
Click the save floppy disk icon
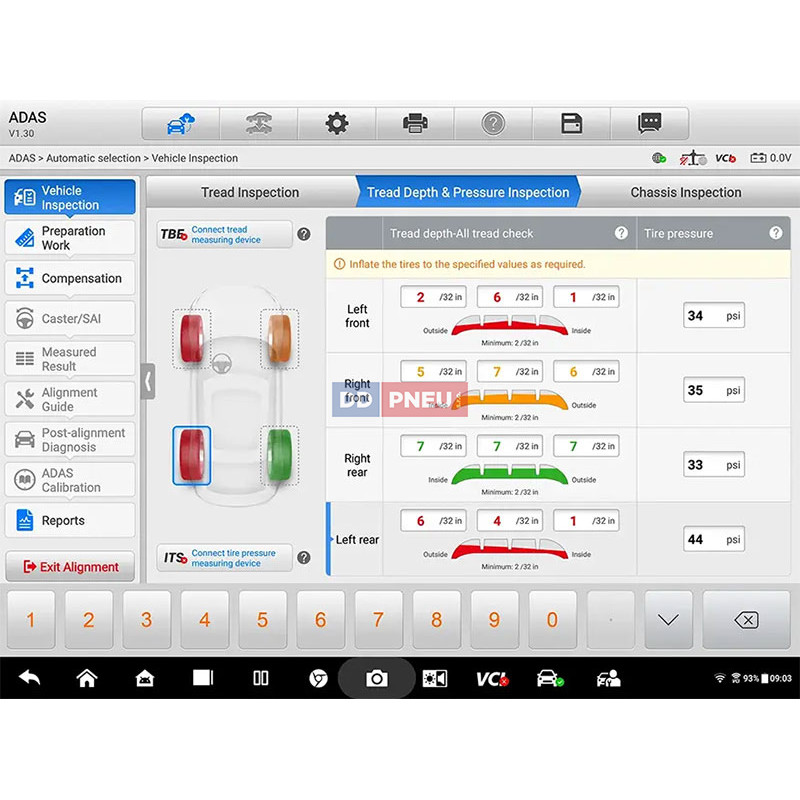(x=571, y=124)
